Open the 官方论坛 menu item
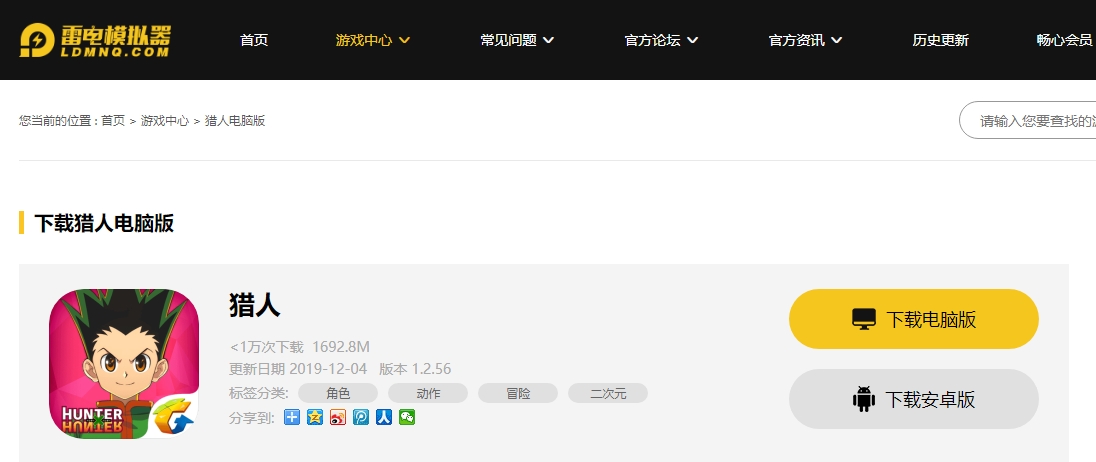Screen dimensions: 1096x462 [652, 41]
